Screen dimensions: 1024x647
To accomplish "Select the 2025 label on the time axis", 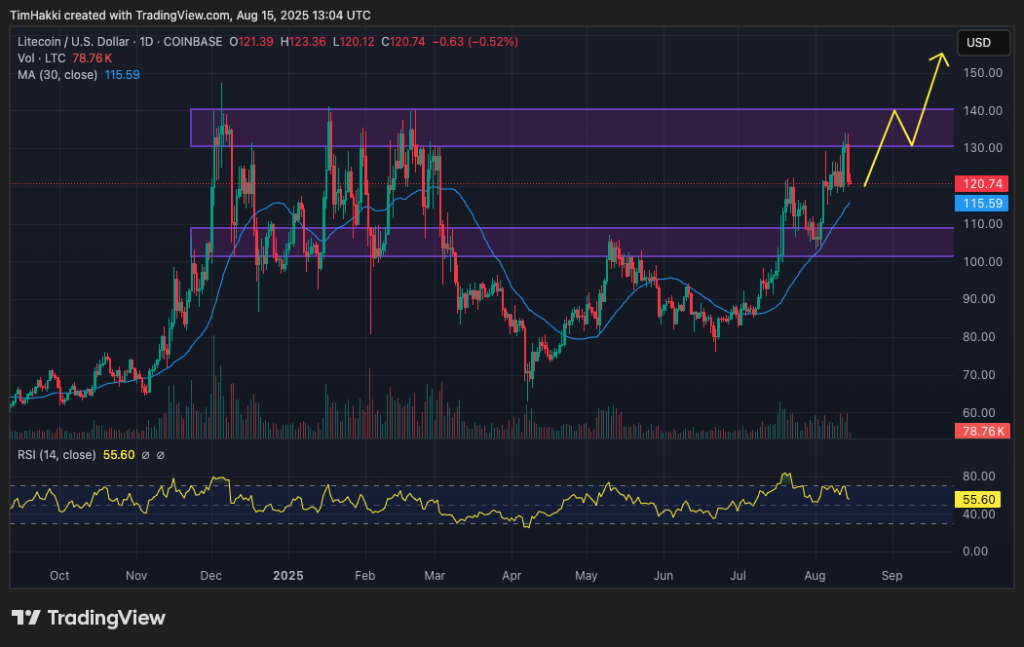I will (288, 576).
